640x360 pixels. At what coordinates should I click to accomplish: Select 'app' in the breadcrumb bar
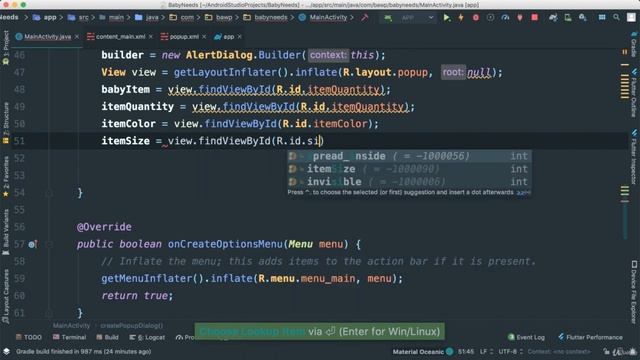45,18
